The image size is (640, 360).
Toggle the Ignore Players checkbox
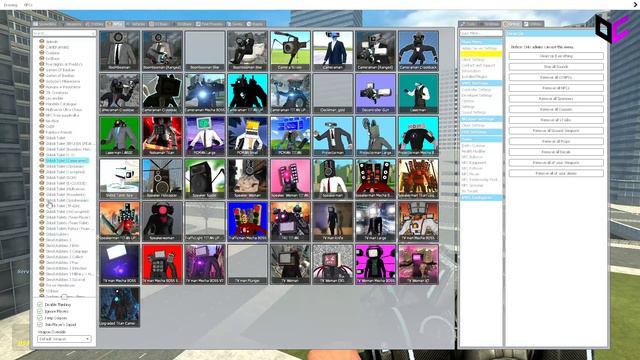coord(40,311)
